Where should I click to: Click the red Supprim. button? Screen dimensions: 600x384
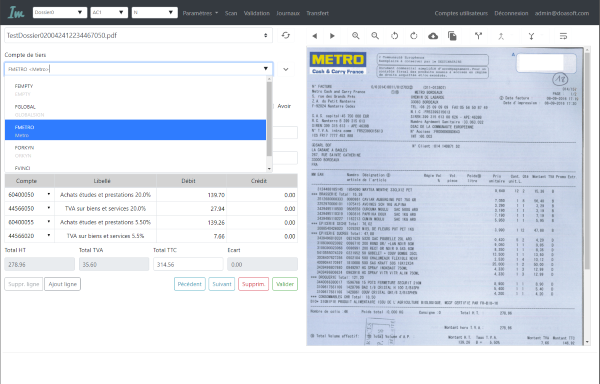pos(253,284)
